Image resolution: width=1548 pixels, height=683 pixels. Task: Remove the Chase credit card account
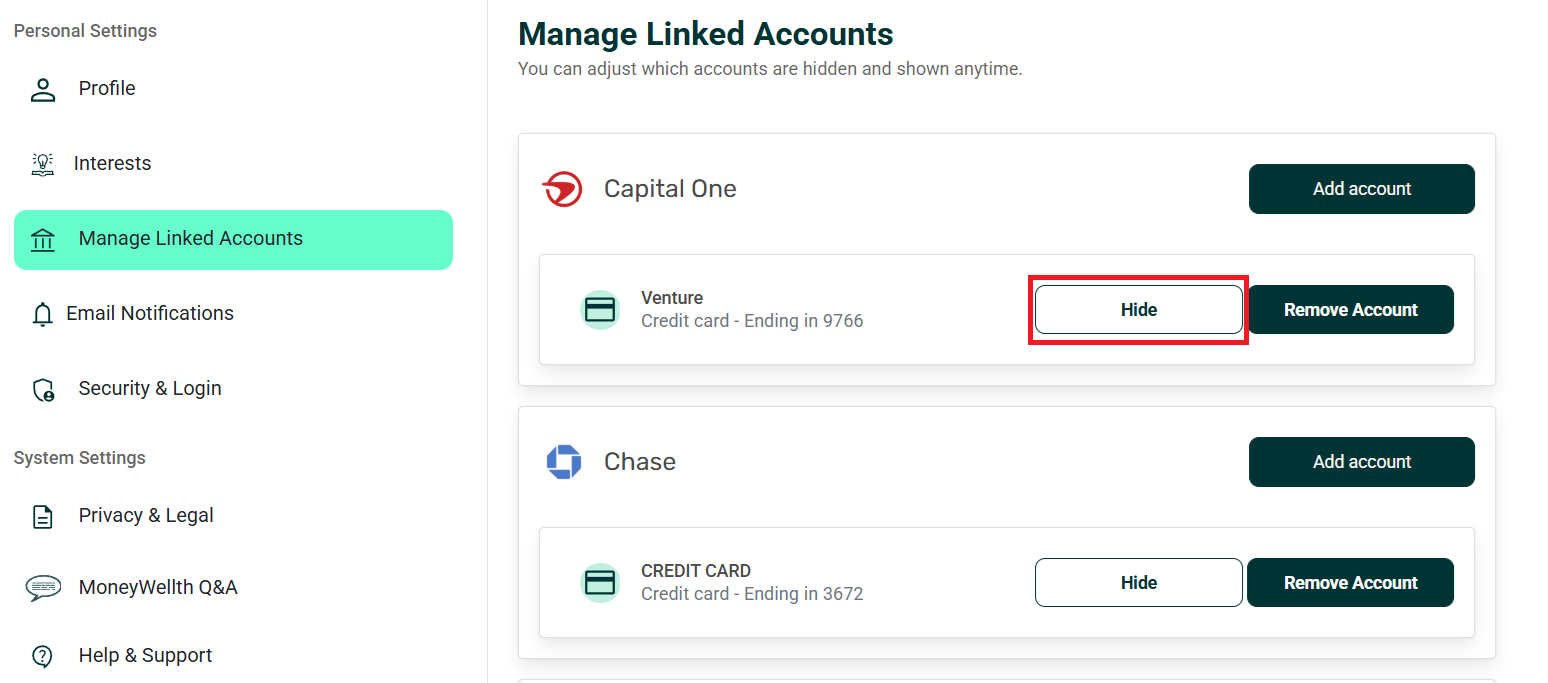[x=1350, y=583]
